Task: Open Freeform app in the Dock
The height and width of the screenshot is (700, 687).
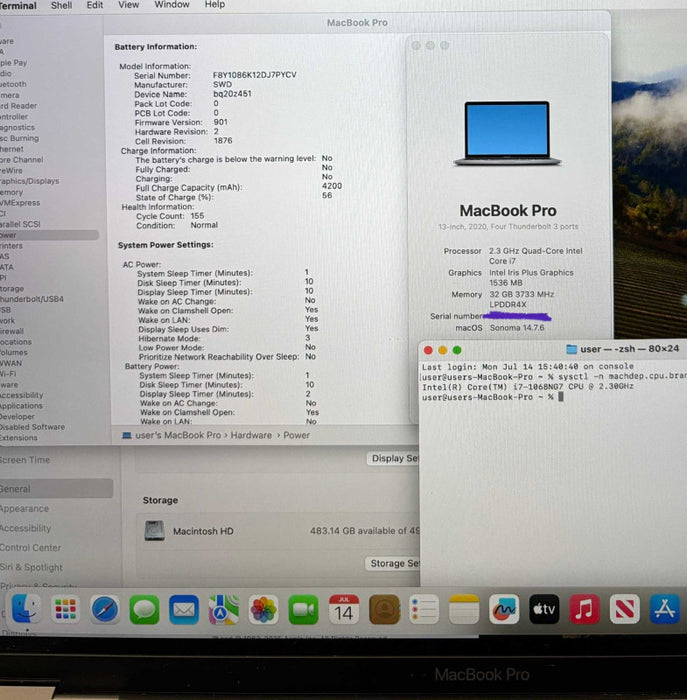Action: point(504,609)
